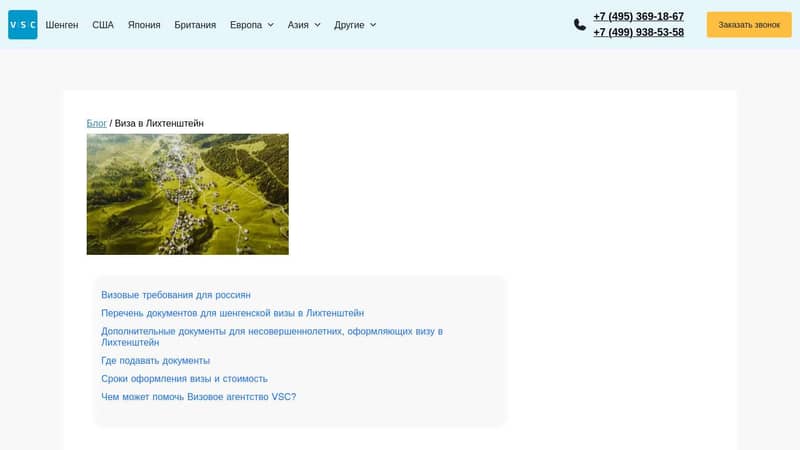This screenshot has width=800, height=450.
Task: Click the phone handset icon
Action: [x=580, y=24]
